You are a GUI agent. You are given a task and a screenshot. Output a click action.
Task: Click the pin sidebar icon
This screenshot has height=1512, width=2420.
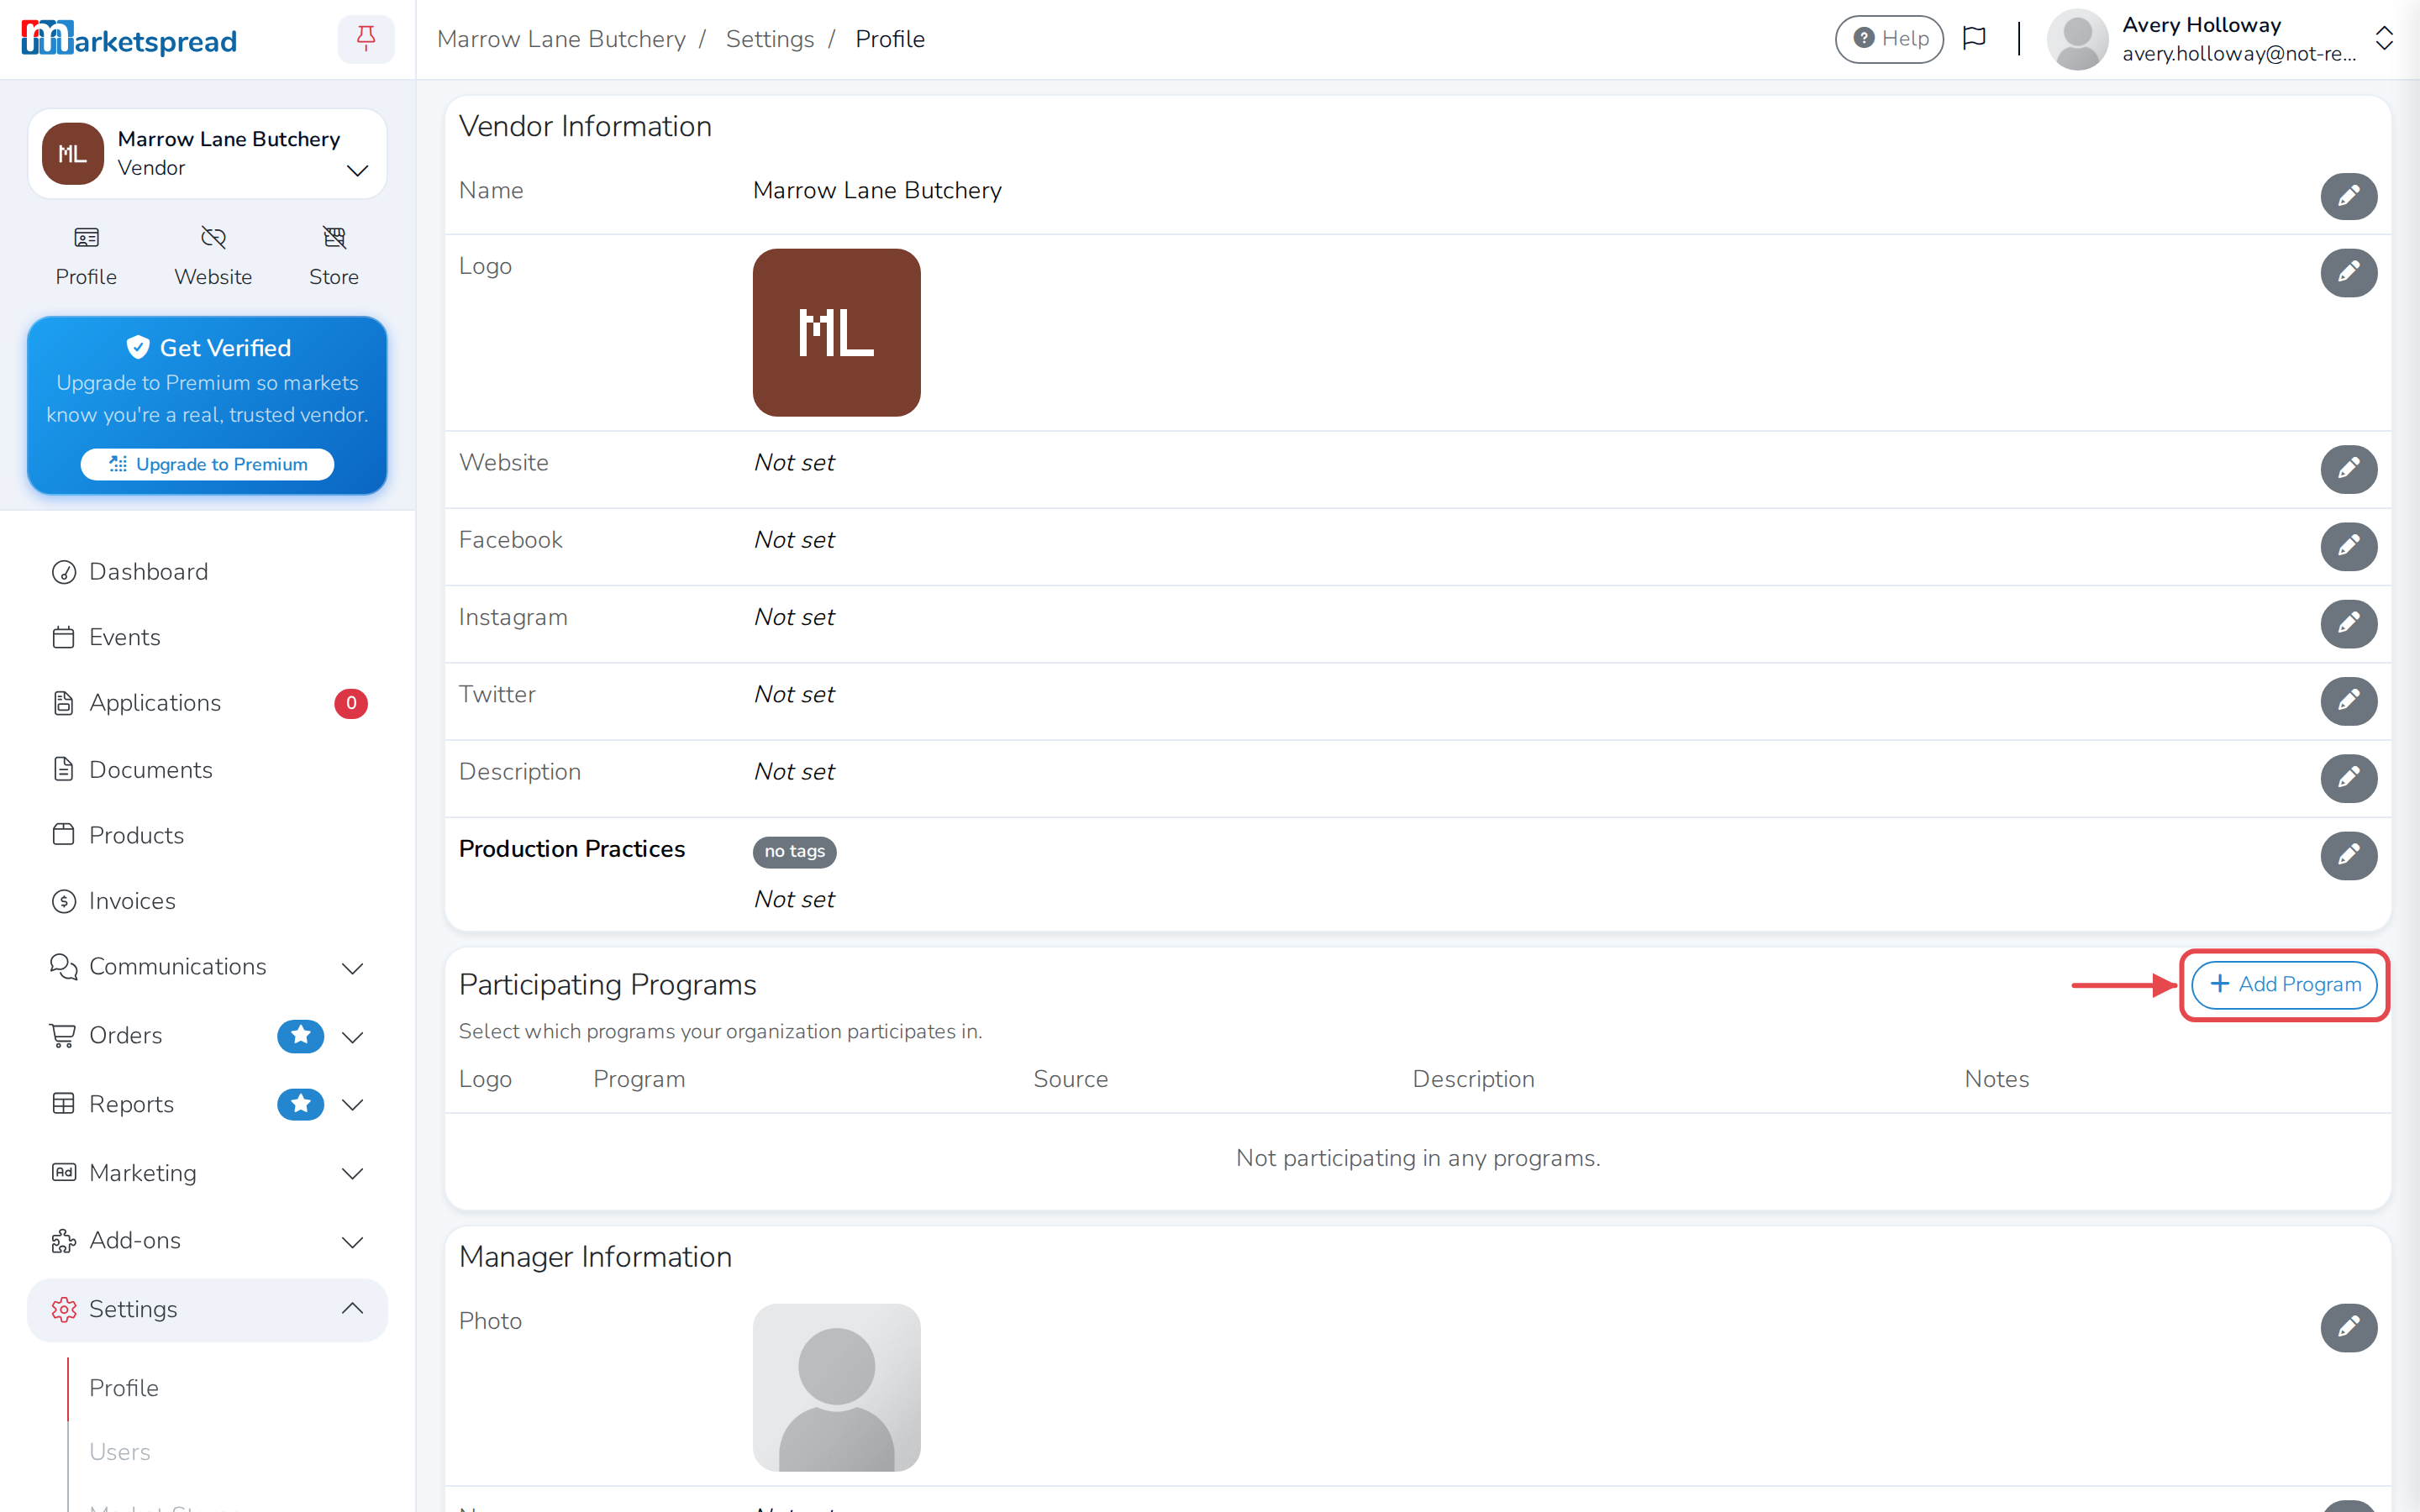(x=366, y=39)
